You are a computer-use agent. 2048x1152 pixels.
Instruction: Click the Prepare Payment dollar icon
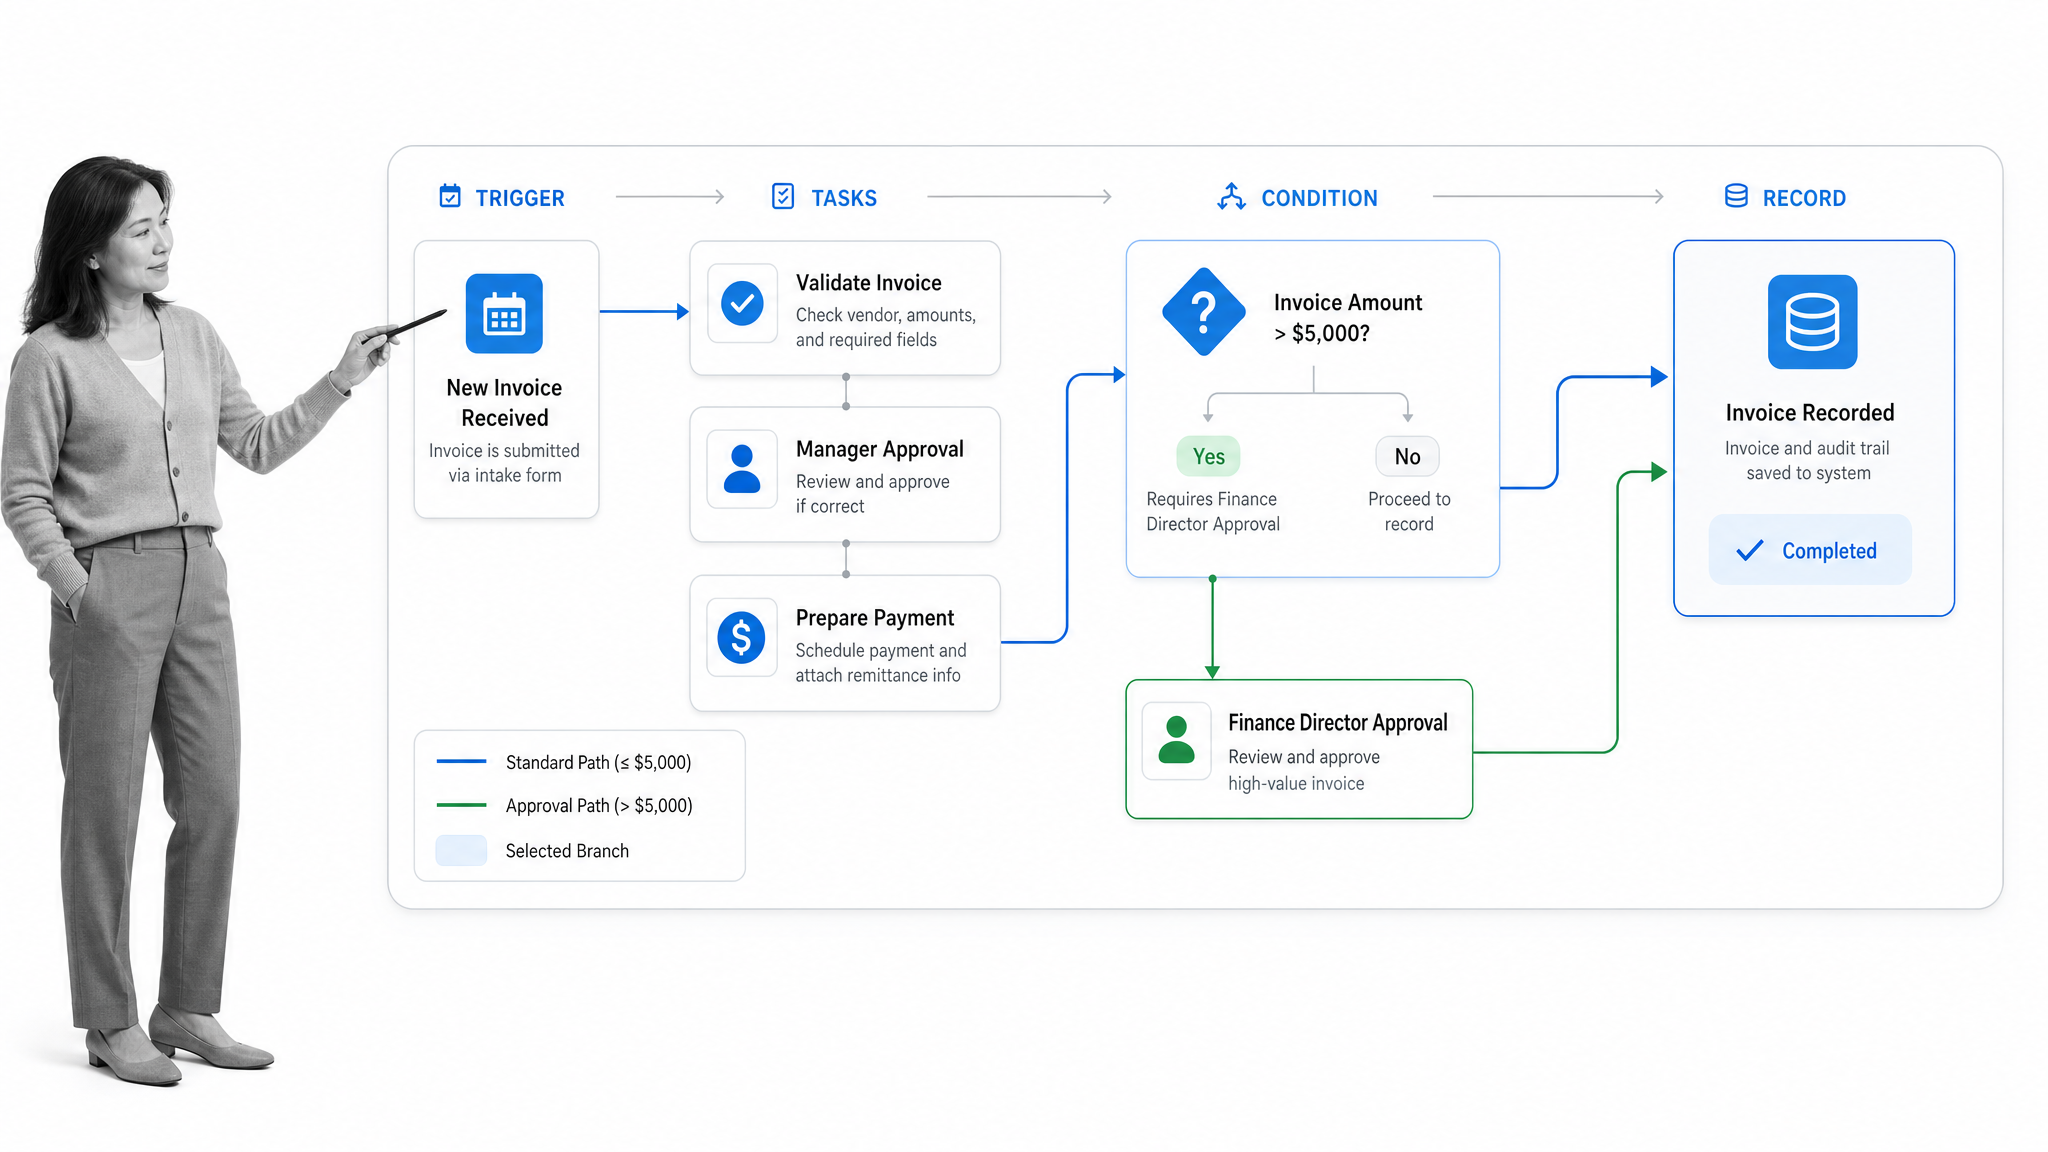tap(742, 637)
